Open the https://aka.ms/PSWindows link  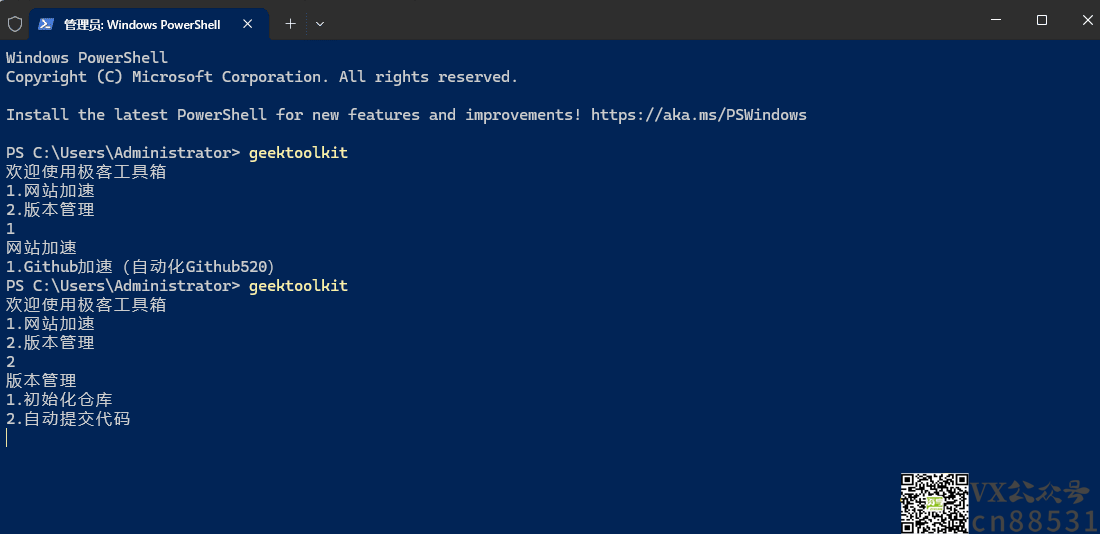pos(699,114)
